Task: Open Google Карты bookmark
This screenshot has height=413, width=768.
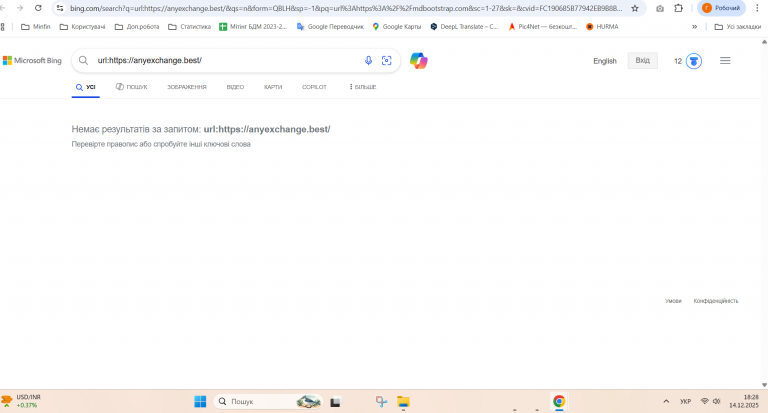Action: pos(396,27)
